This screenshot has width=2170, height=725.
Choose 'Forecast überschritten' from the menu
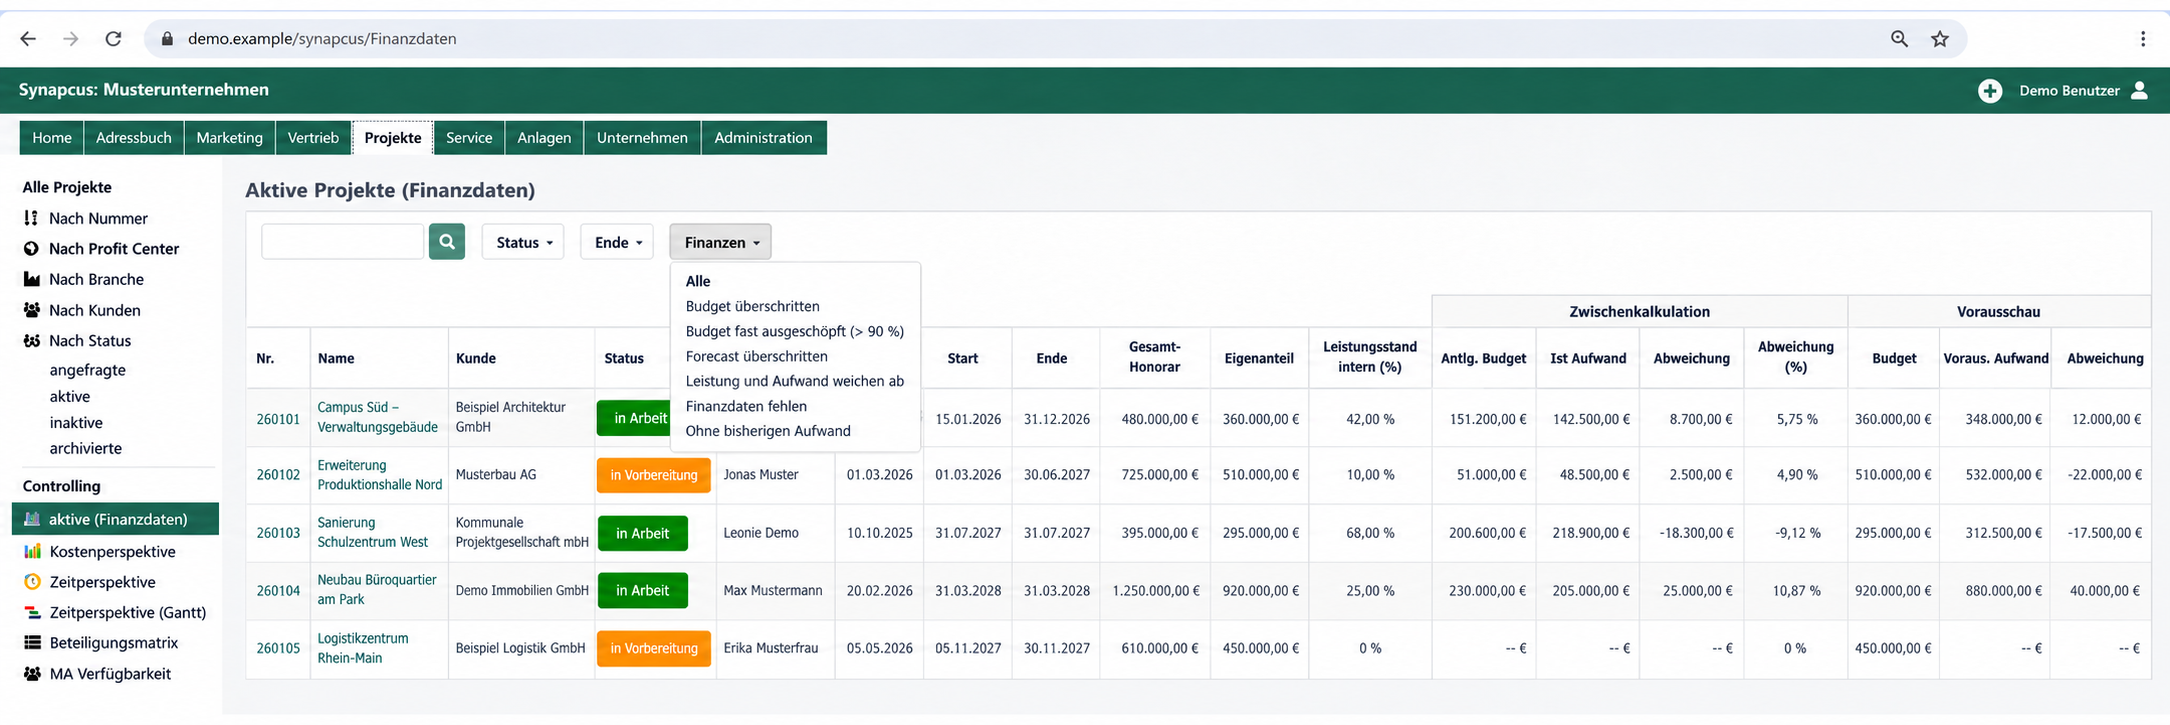756,356
